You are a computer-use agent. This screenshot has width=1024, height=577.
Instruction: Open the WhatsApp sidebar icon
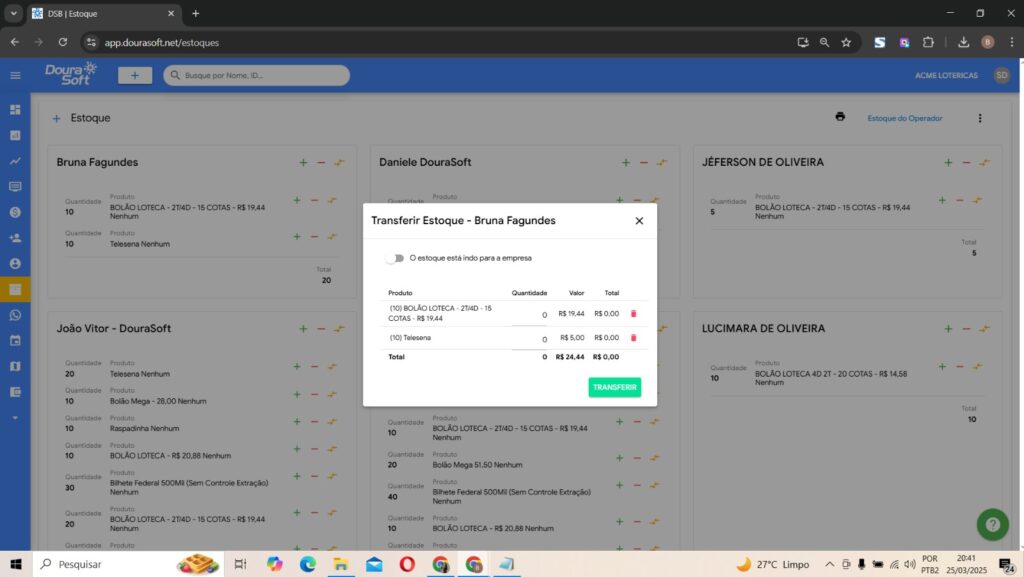point(15,315)
